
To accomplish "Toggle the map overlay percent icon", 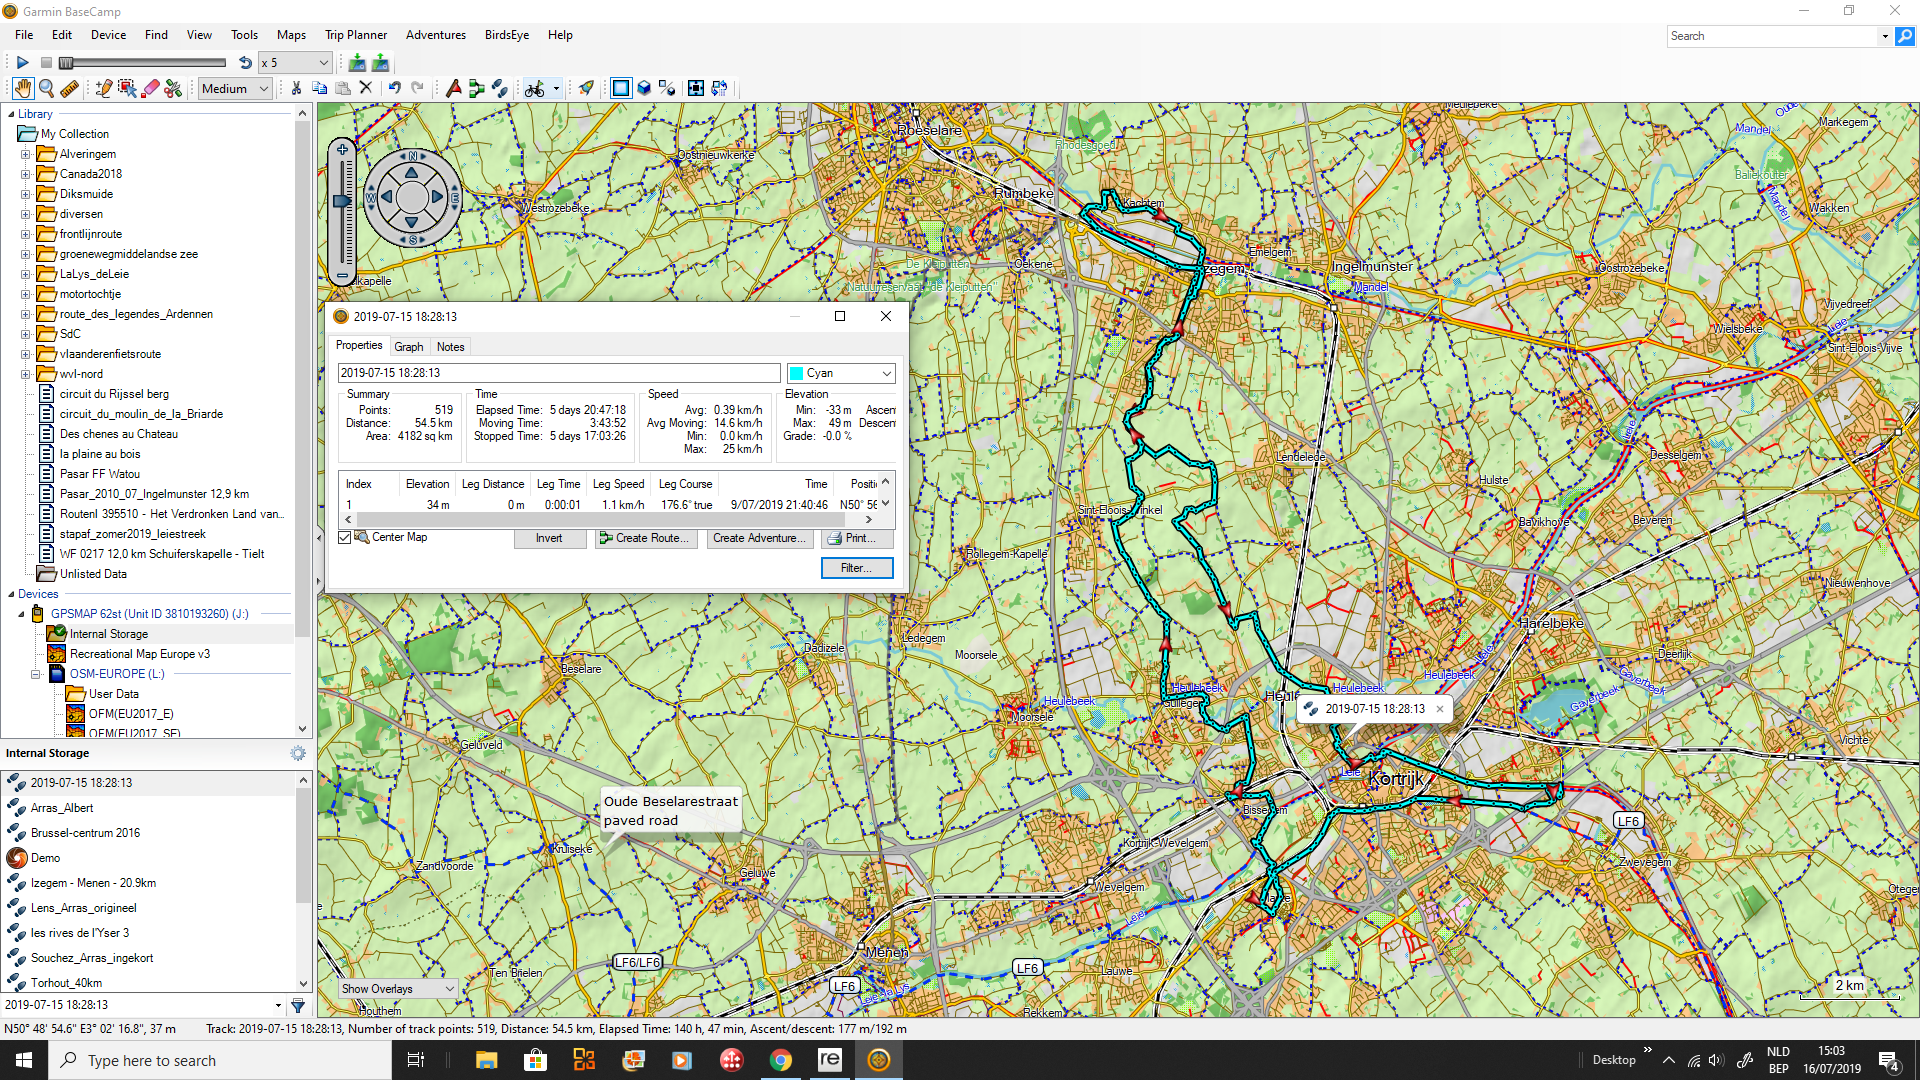I will 667,88.
